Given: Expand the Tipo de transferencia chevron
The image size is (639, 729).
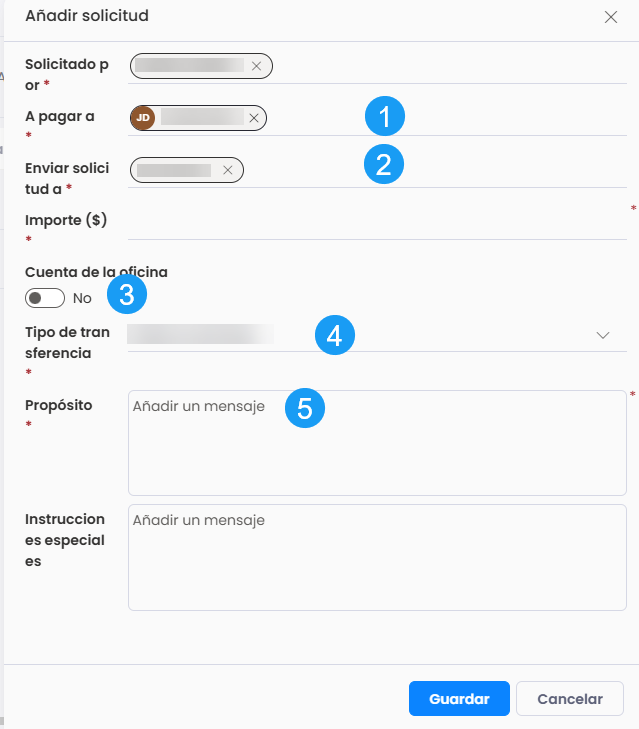Looking at the screenshot, I should (603, 335).
